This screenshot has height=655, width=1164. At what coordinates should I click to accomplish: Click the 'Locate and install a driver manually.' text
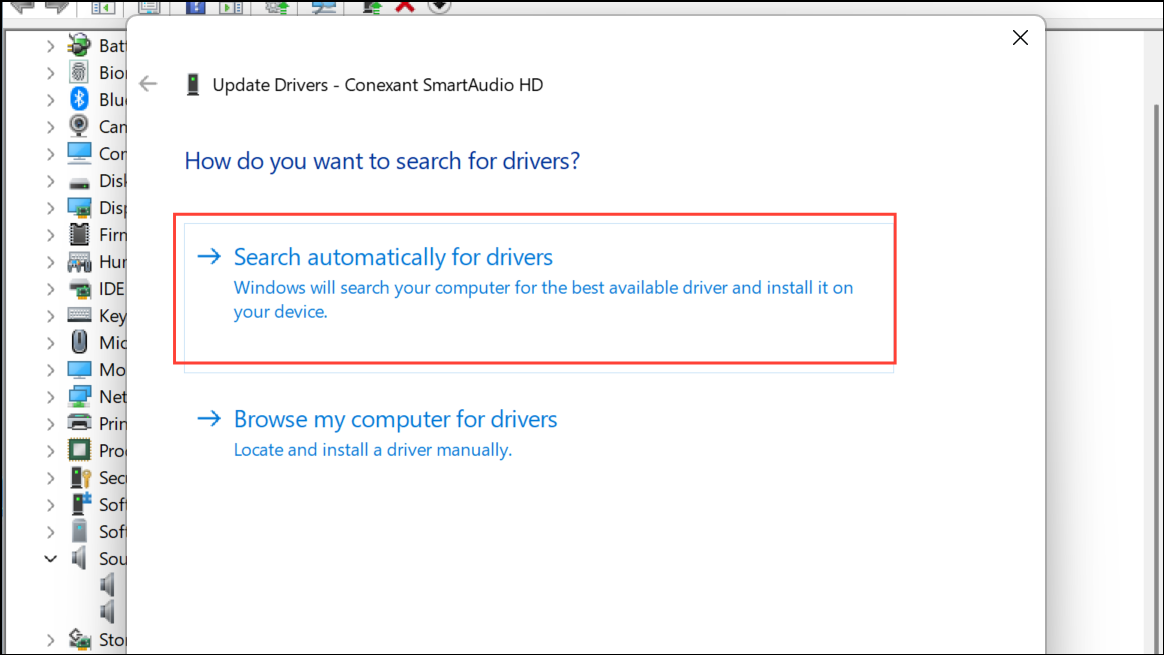373,450
